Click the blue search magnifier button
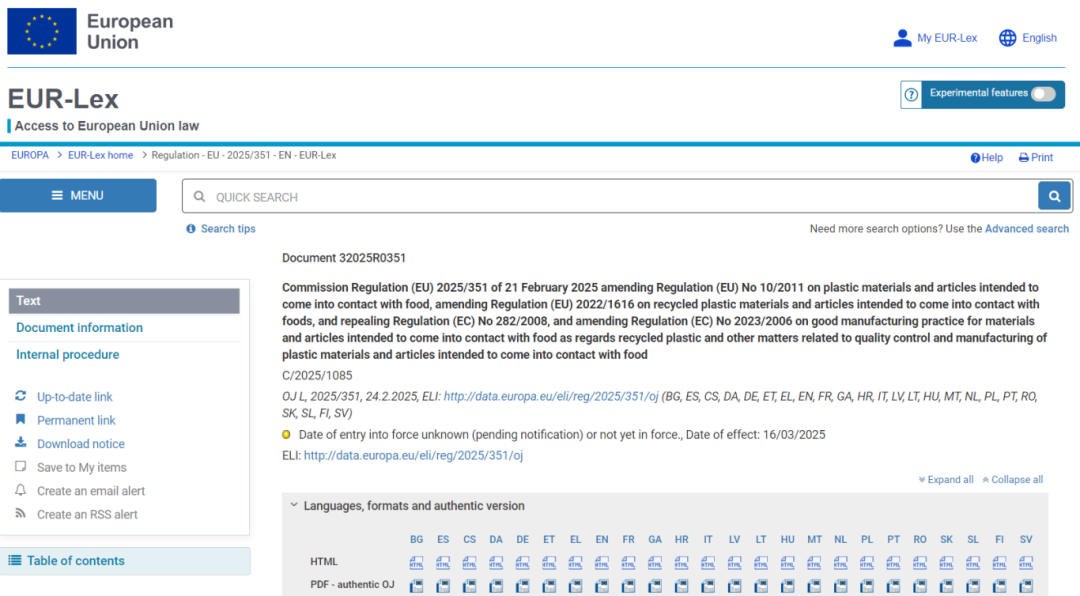The width and height of the screenshot is (1080, 596). [x=1054, y=196]
